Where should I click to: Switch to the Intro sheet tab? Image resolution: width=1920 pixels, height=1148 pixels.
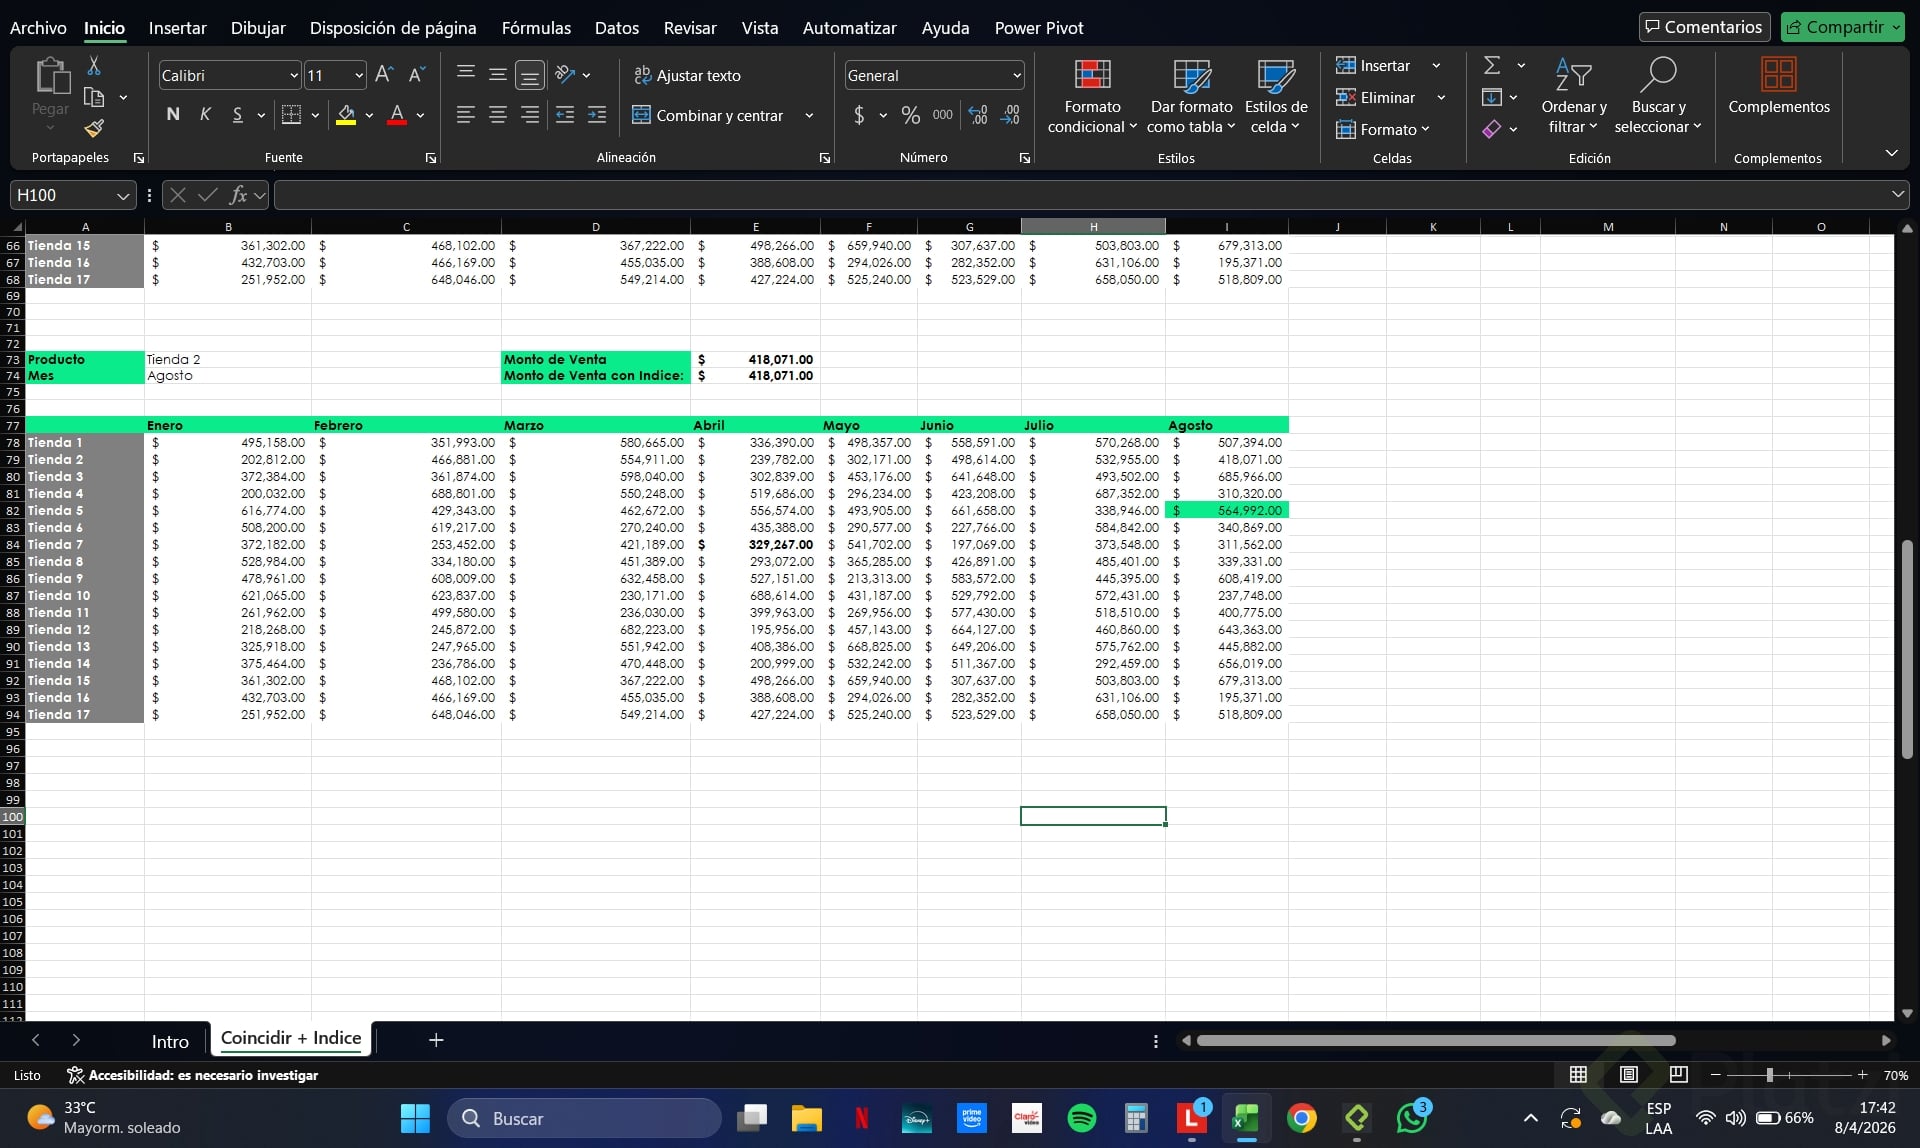coord(170,1041)
